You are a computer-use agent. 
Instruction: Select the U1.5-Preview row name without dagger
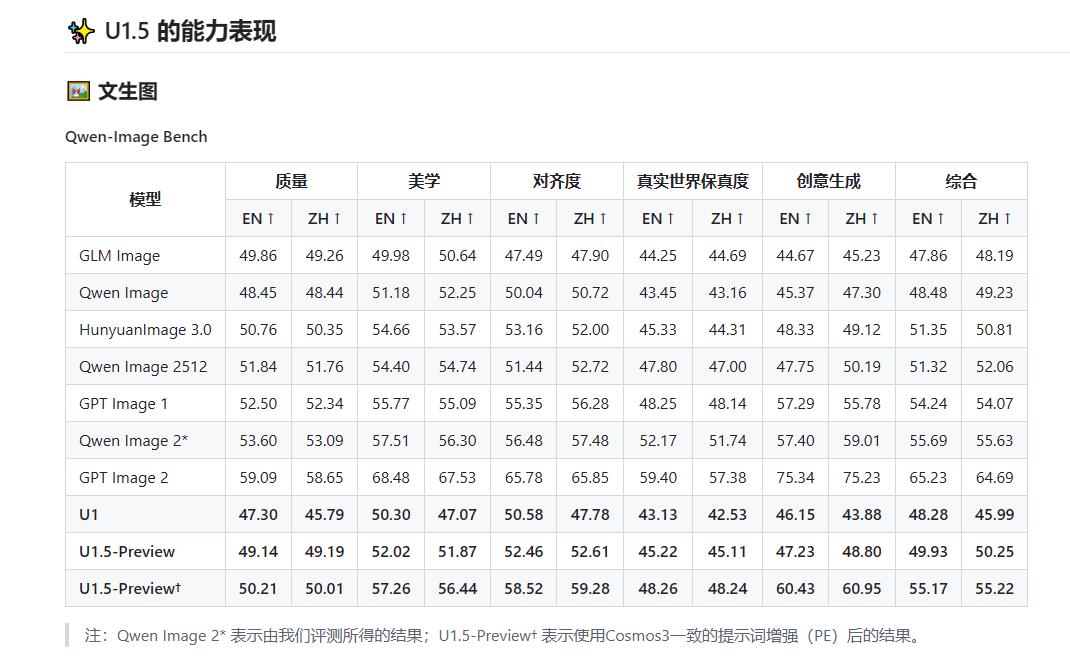[x=127, y=552]
